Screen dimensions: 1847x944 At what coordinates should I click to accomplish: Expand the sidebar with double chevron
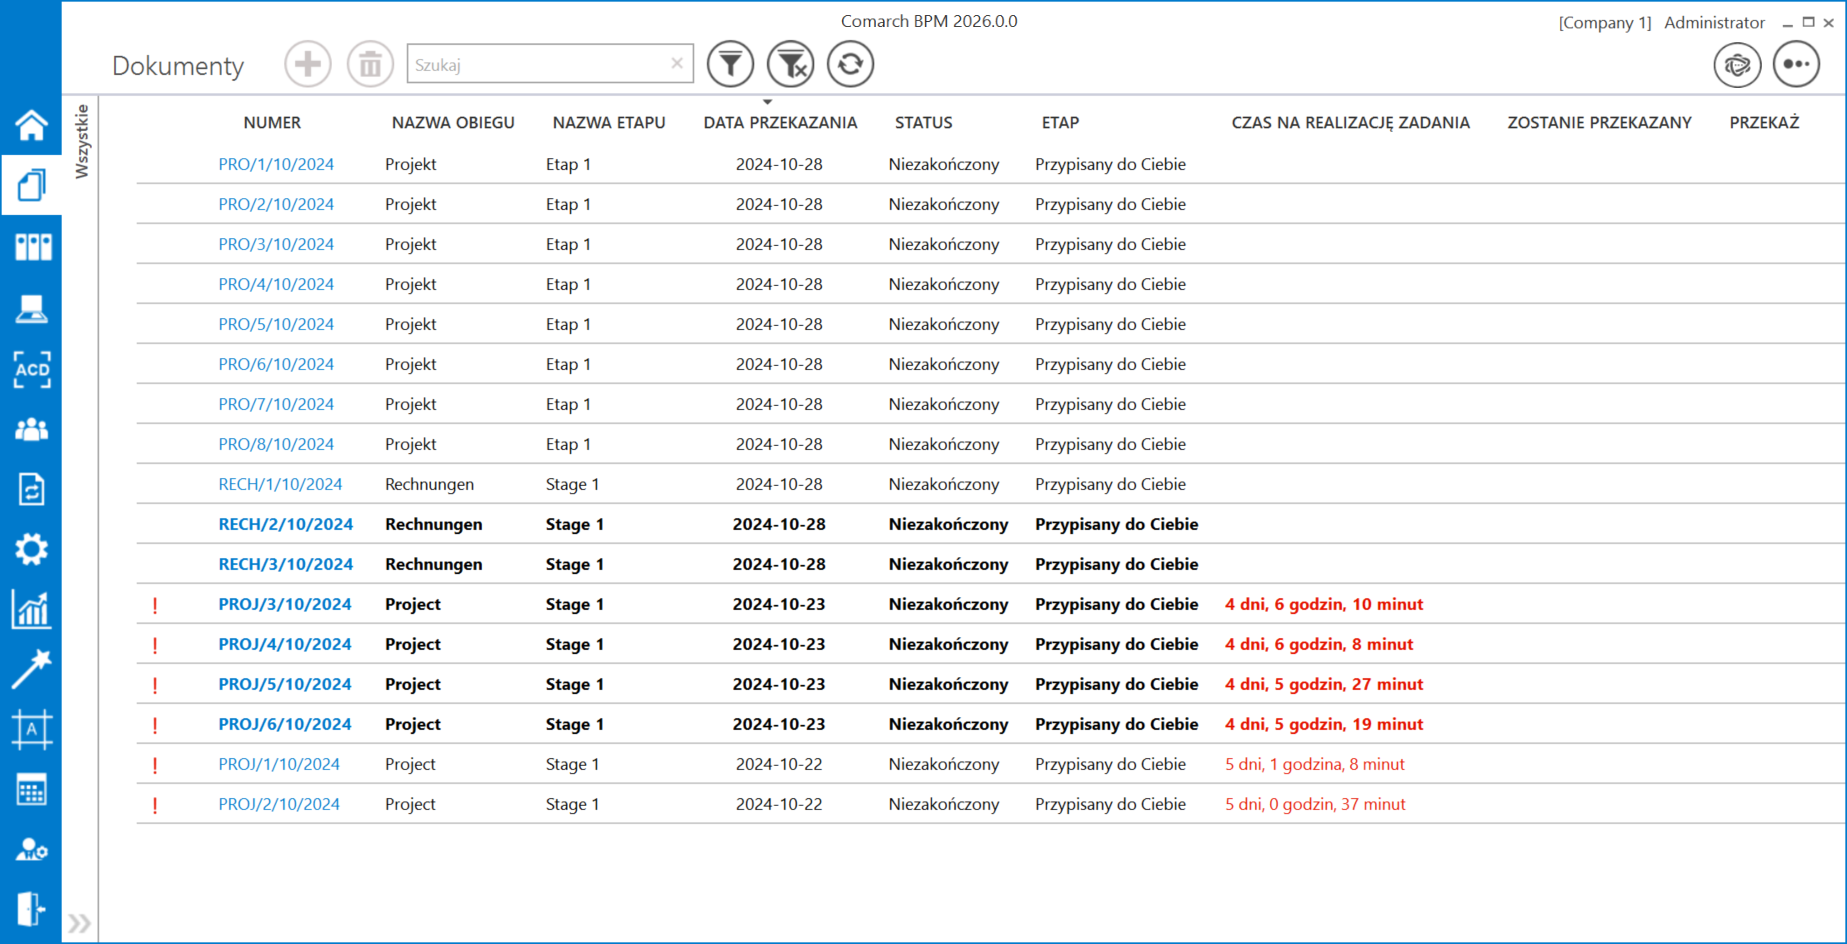click(x=79, y=922)
